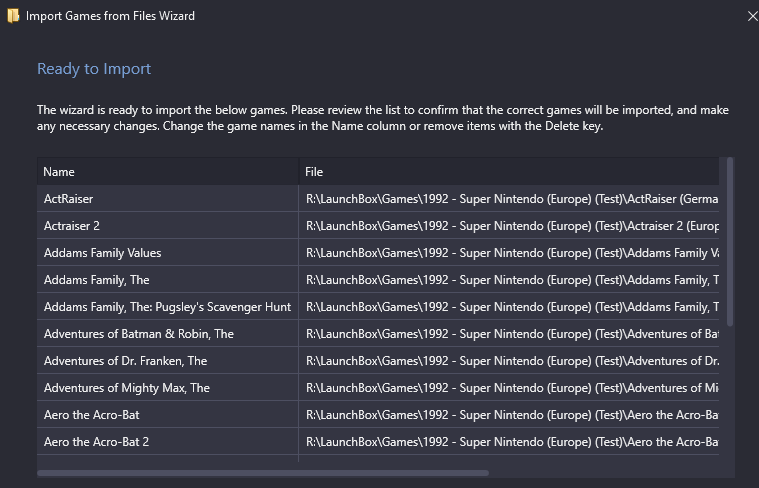The image size is (759, 488).
Task: Click file path in 'Addams Family, The' row
Action: click(509, 280)
